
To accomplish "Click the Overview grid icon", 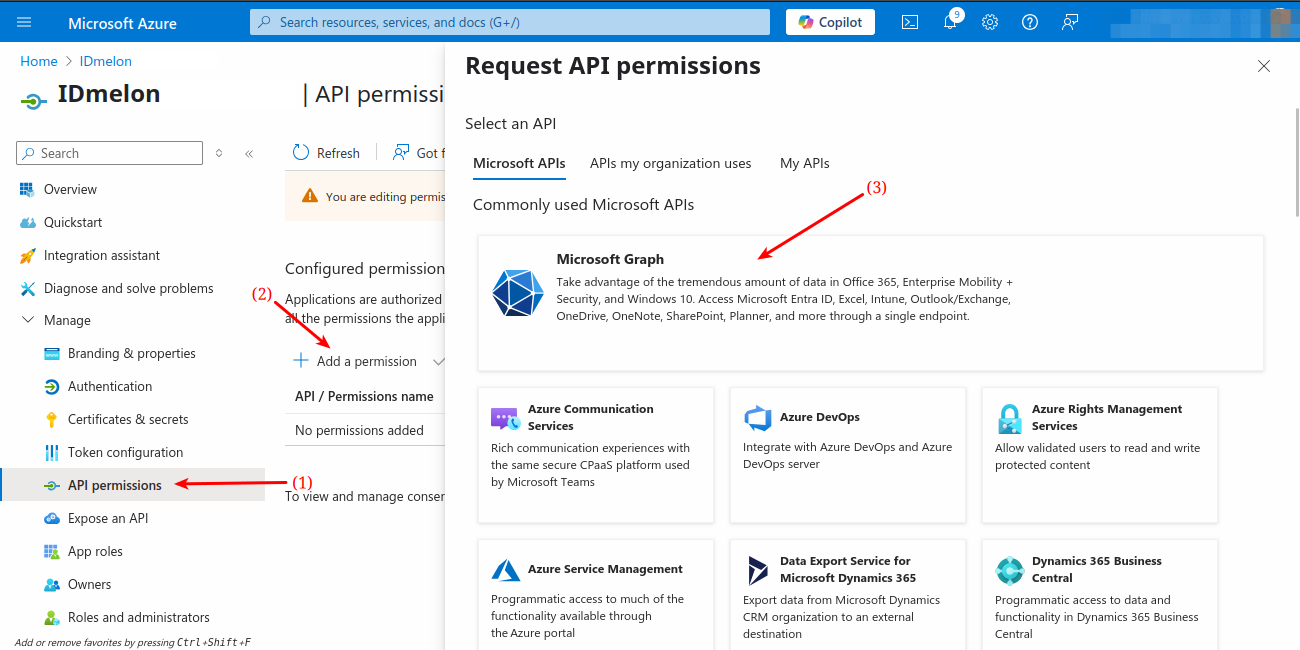I will click(x=27, y=189).
